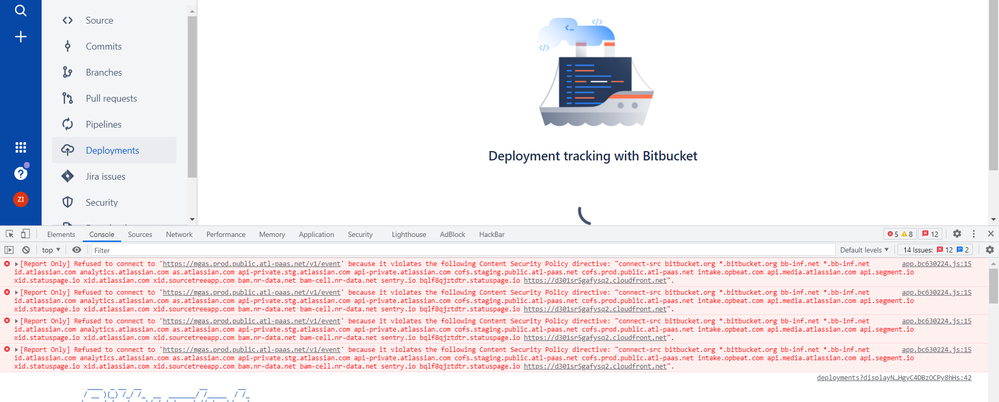This screenshot has height=402, width=999.
Task: Switch to the AdBlock tab
Action: tap(452, 234)
